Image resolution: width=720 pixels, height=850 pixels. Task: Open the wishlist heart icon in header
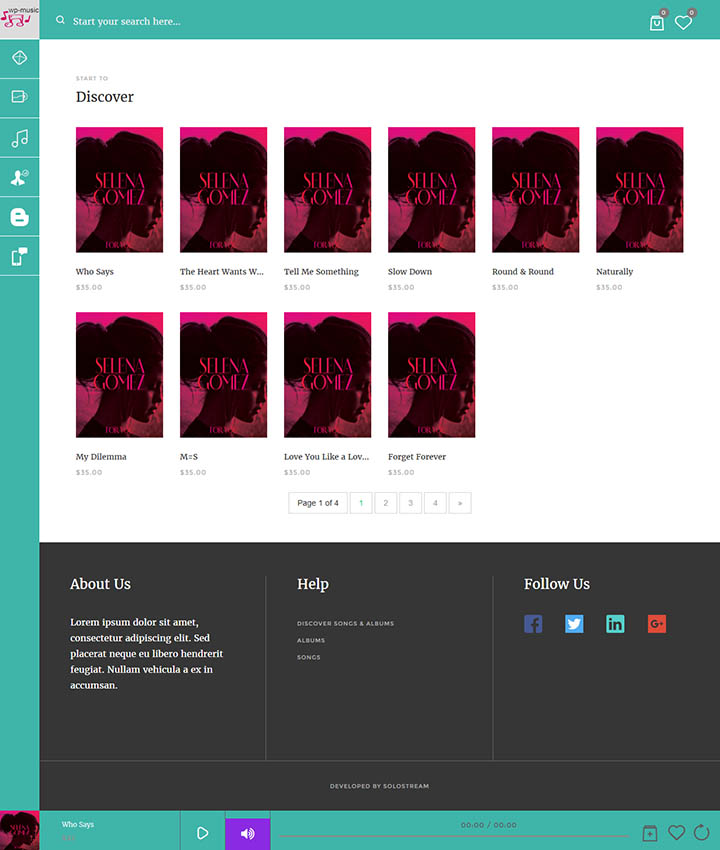[x=683, y=22]
